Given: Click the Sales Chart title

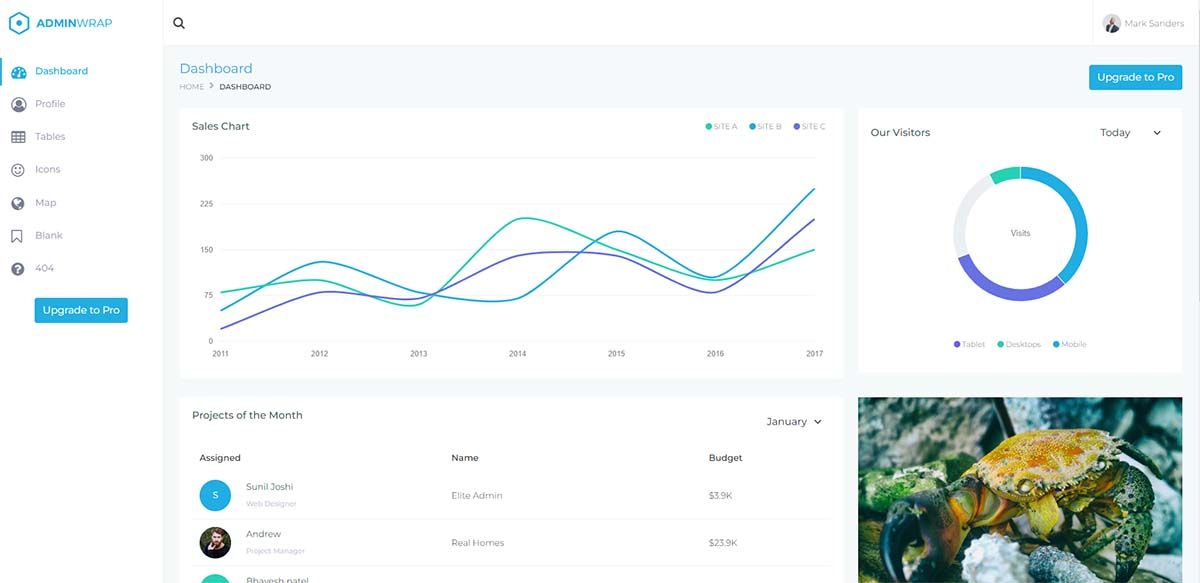Looking at the screenshot, I should [221, 126].
